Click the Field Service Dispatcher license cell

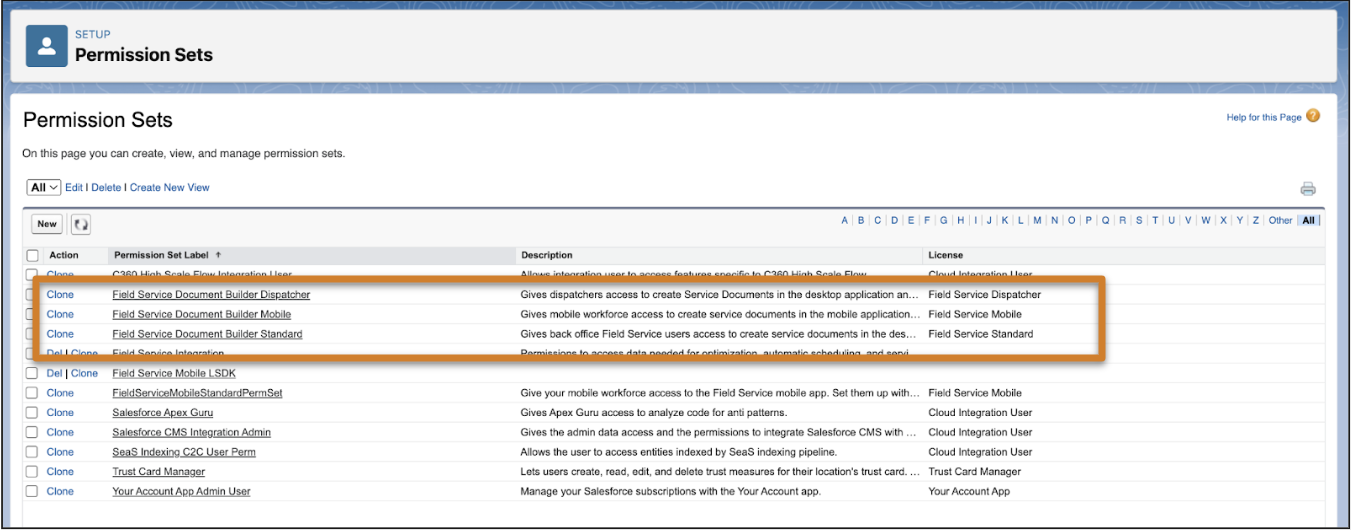984,295
